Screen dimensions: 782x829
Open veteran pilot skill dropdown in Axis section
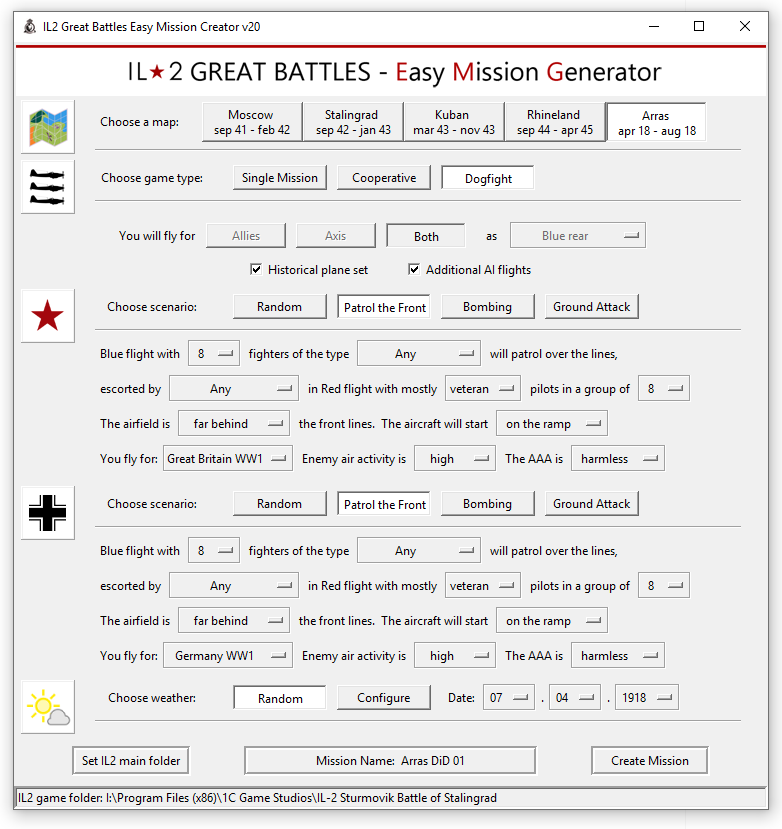tap(483, 585)
